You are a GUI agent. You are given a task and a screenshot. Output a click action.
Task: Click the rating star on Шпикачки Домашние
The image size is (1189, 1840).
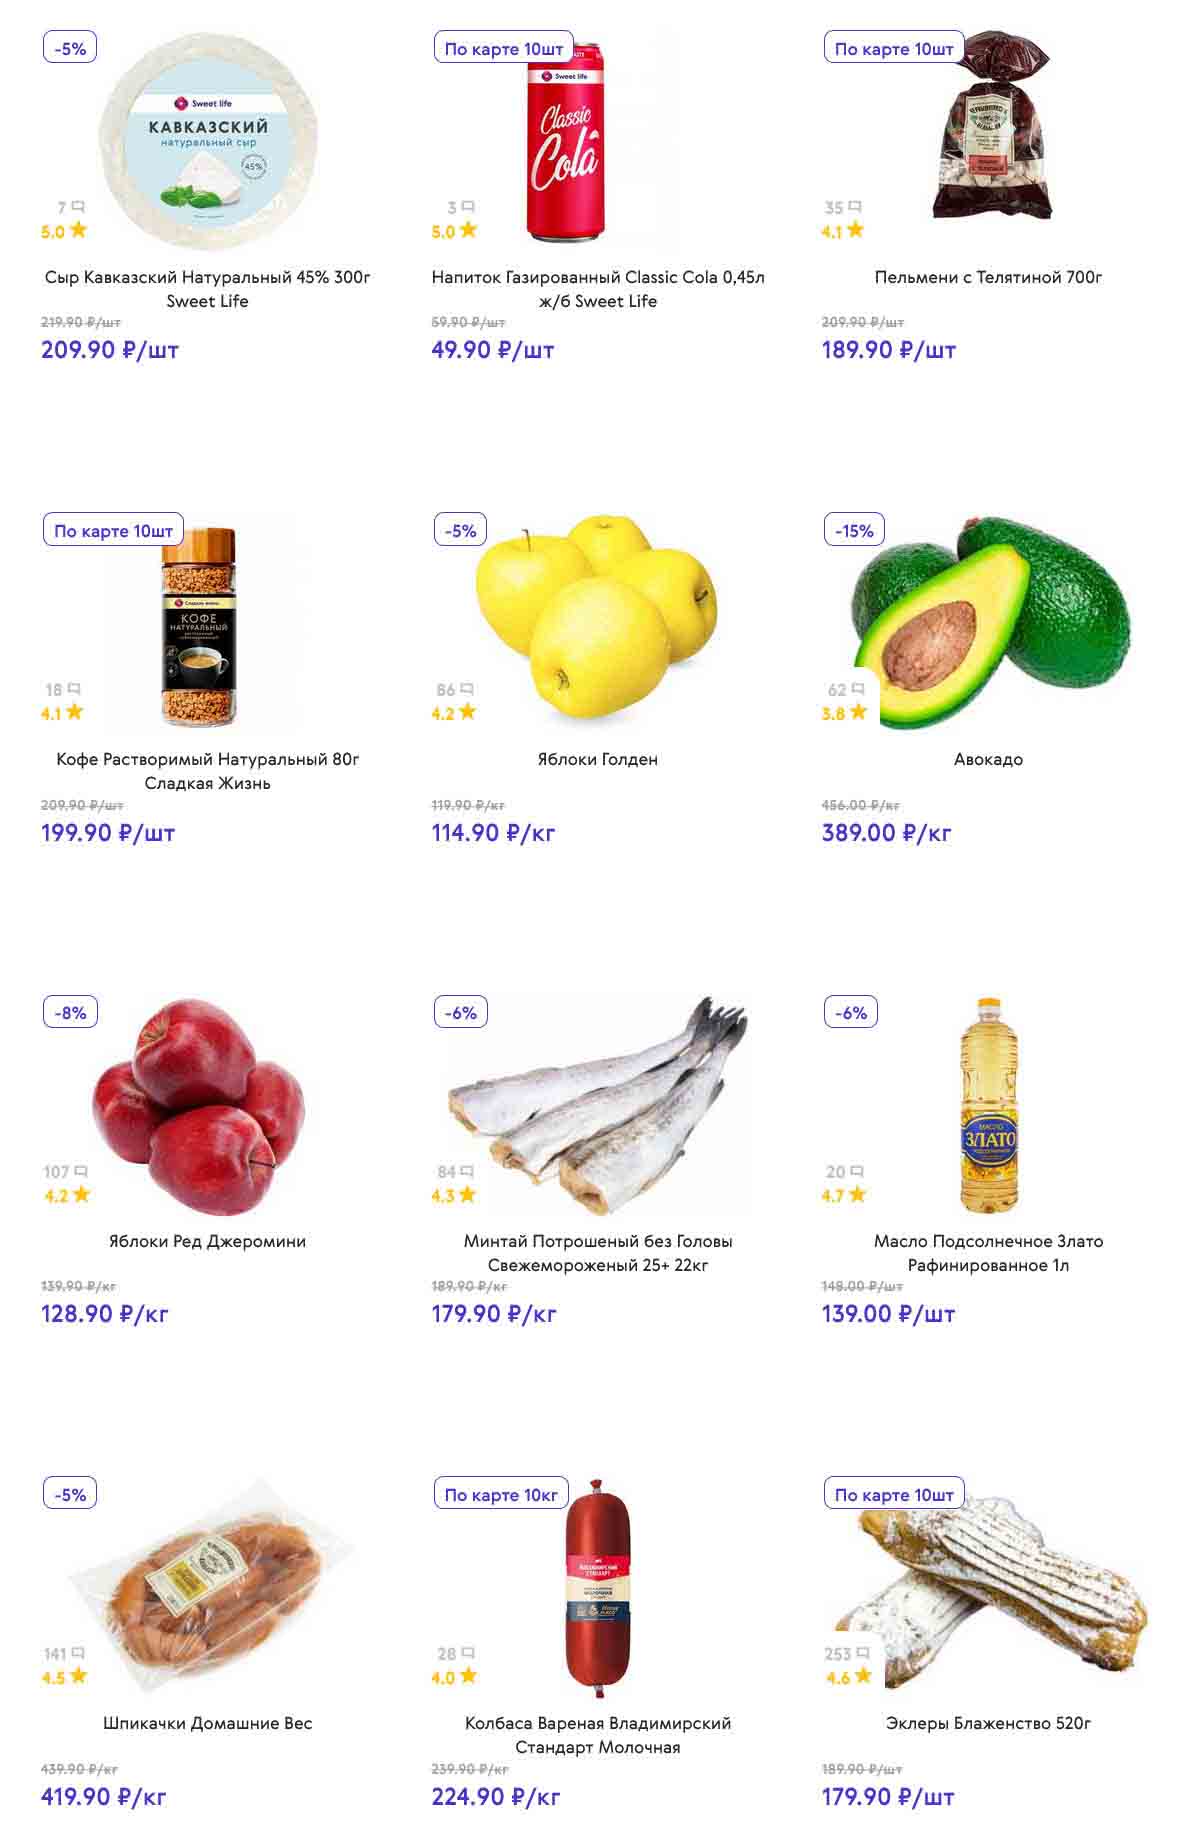[x=78, y=1676]
